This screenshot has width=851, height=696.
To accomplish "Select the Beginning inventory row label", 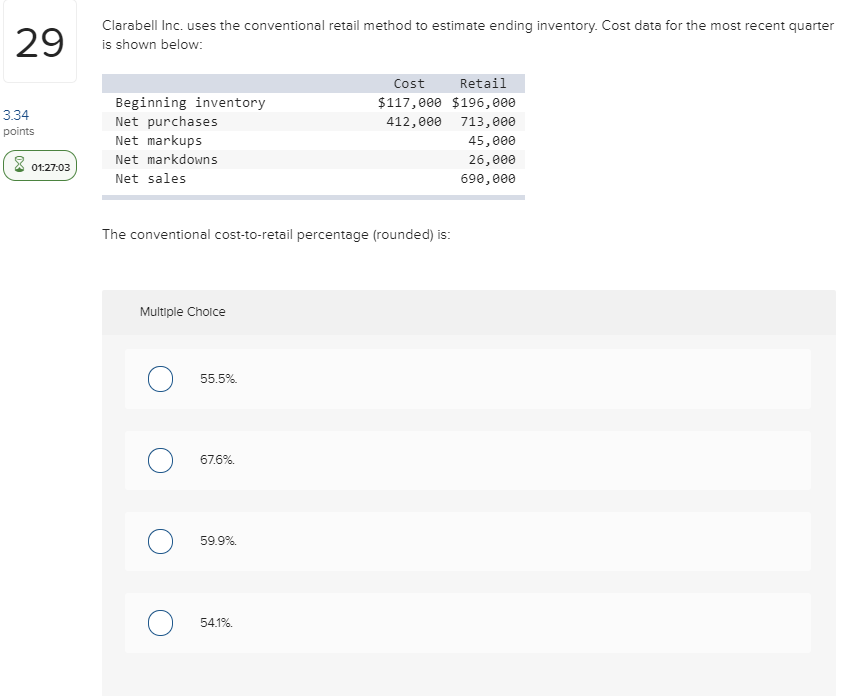I will 190,103.
